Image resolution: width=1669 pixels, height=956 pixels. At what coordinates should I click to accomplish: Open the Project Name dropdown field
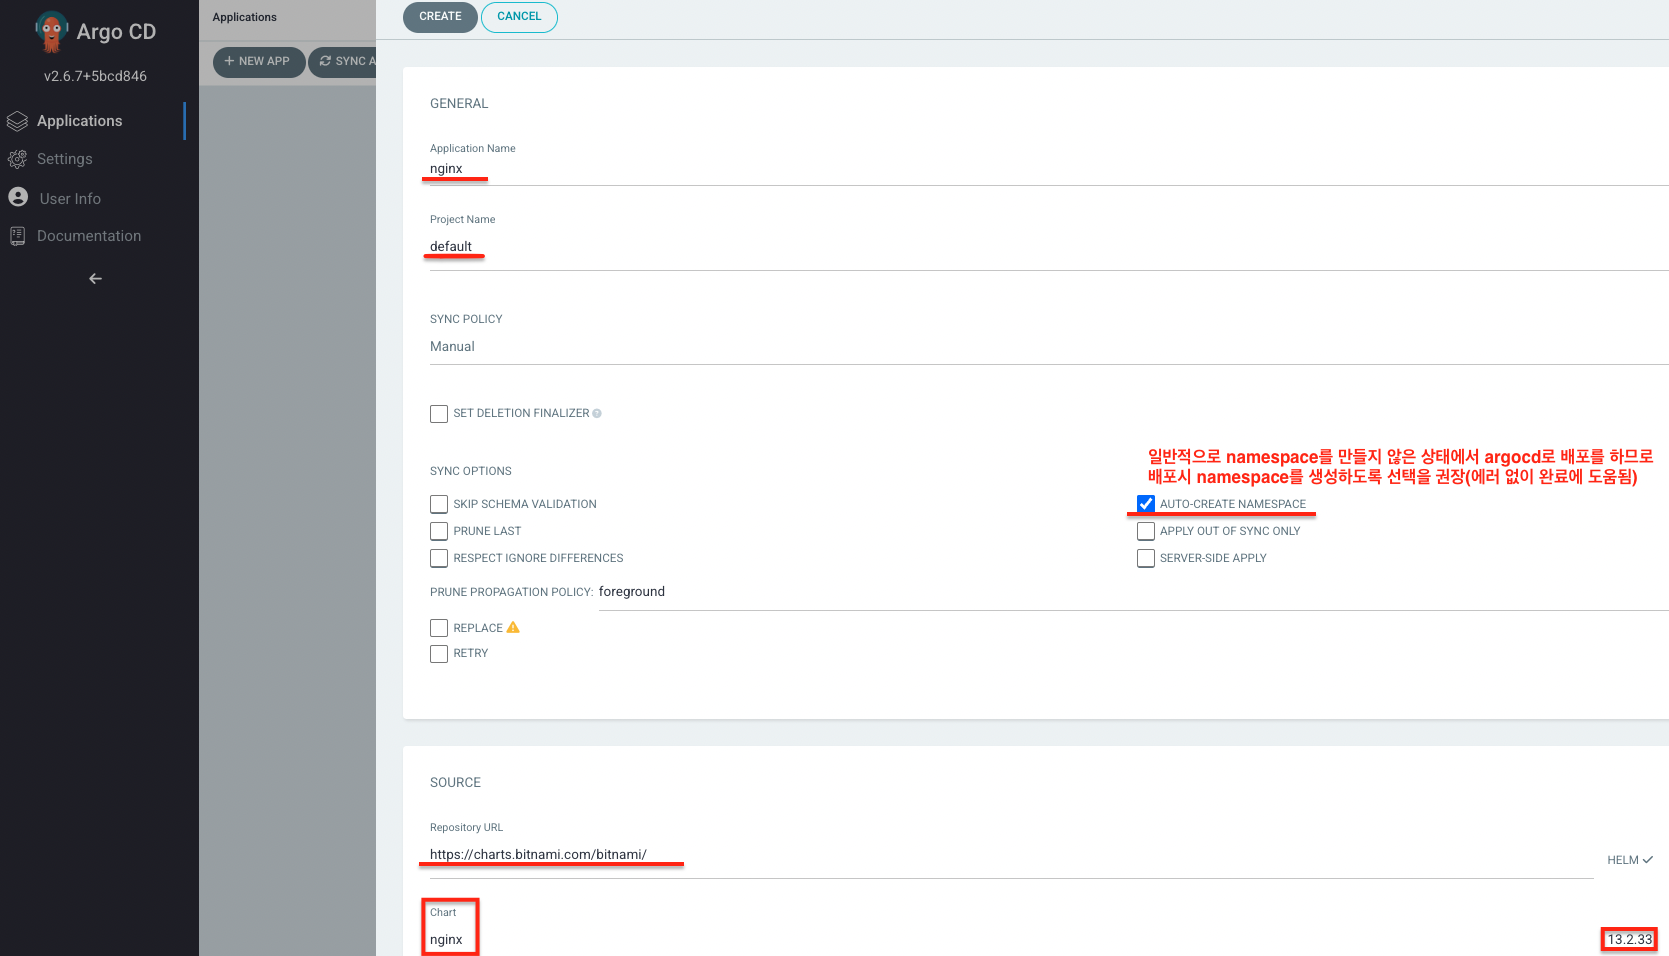pos(1049,247)
